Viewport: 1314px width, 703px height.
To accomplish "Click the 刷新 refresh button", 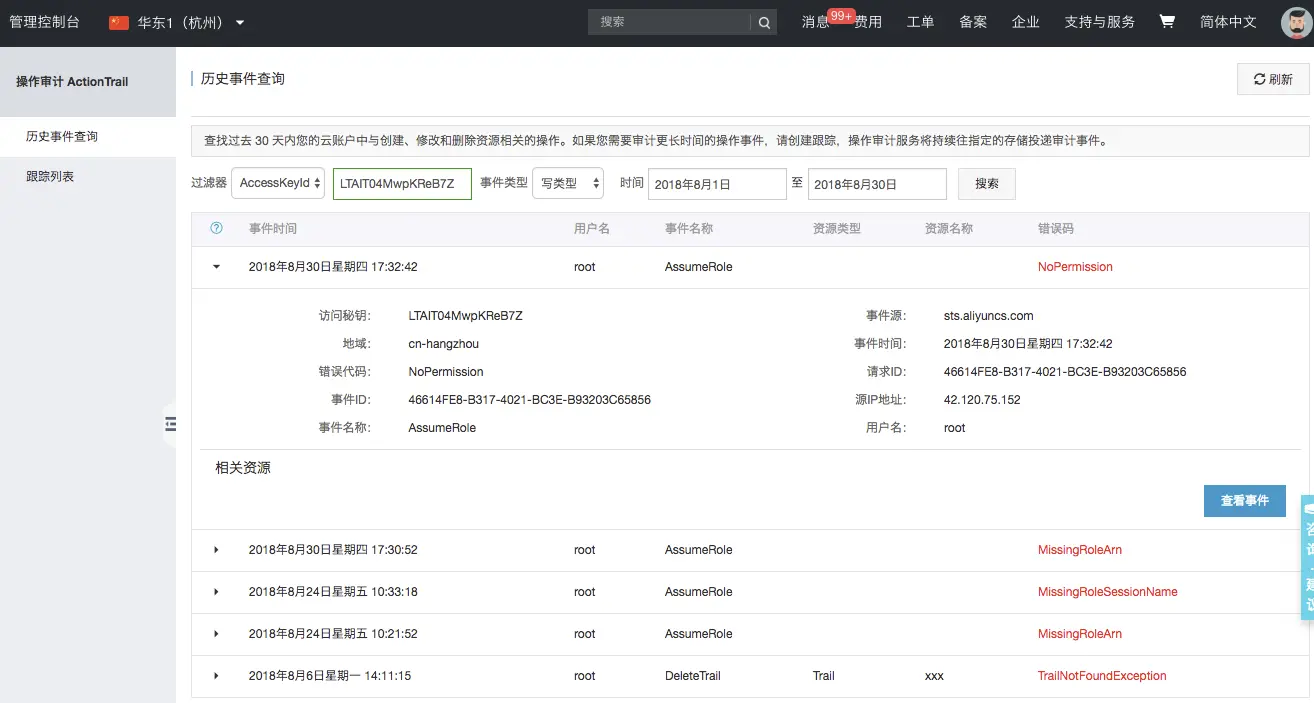I will tap(1273, 79).
